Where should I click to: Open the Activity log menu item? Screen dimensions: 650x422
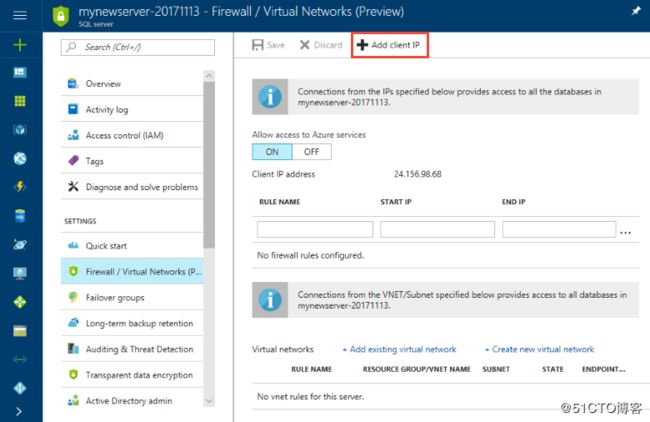click(132, 109)
